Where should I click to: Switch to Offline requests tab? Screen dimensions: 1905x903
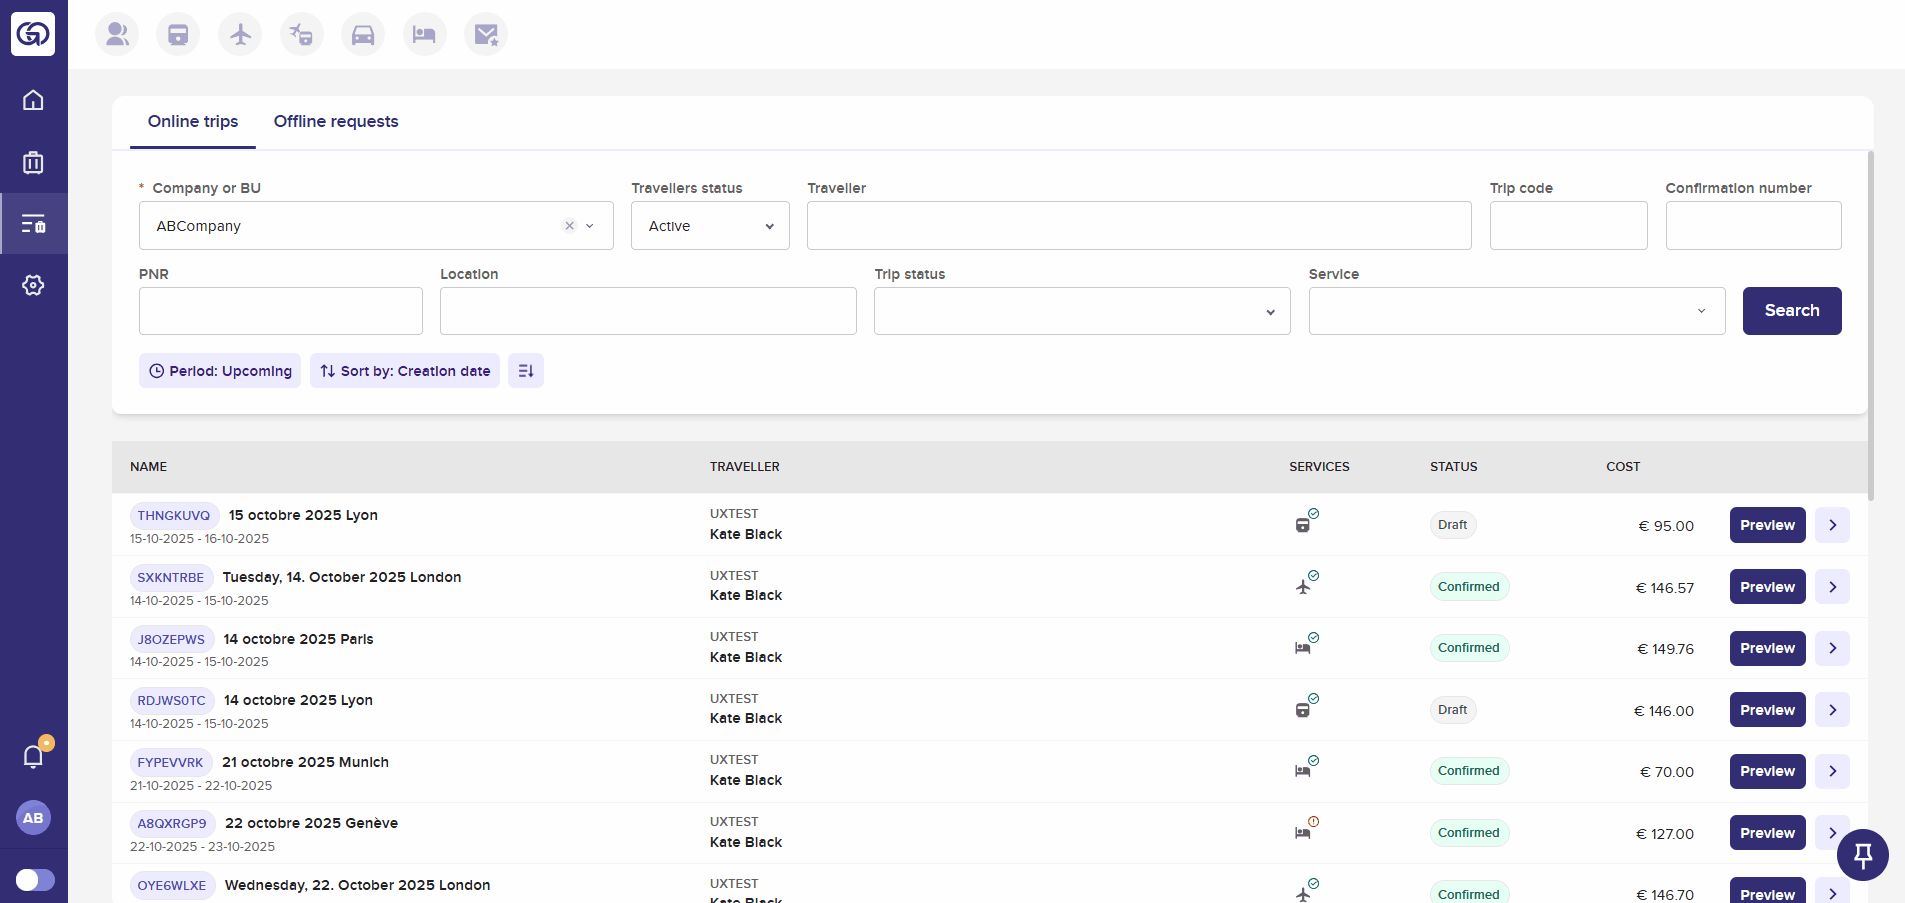pos(336,122)
